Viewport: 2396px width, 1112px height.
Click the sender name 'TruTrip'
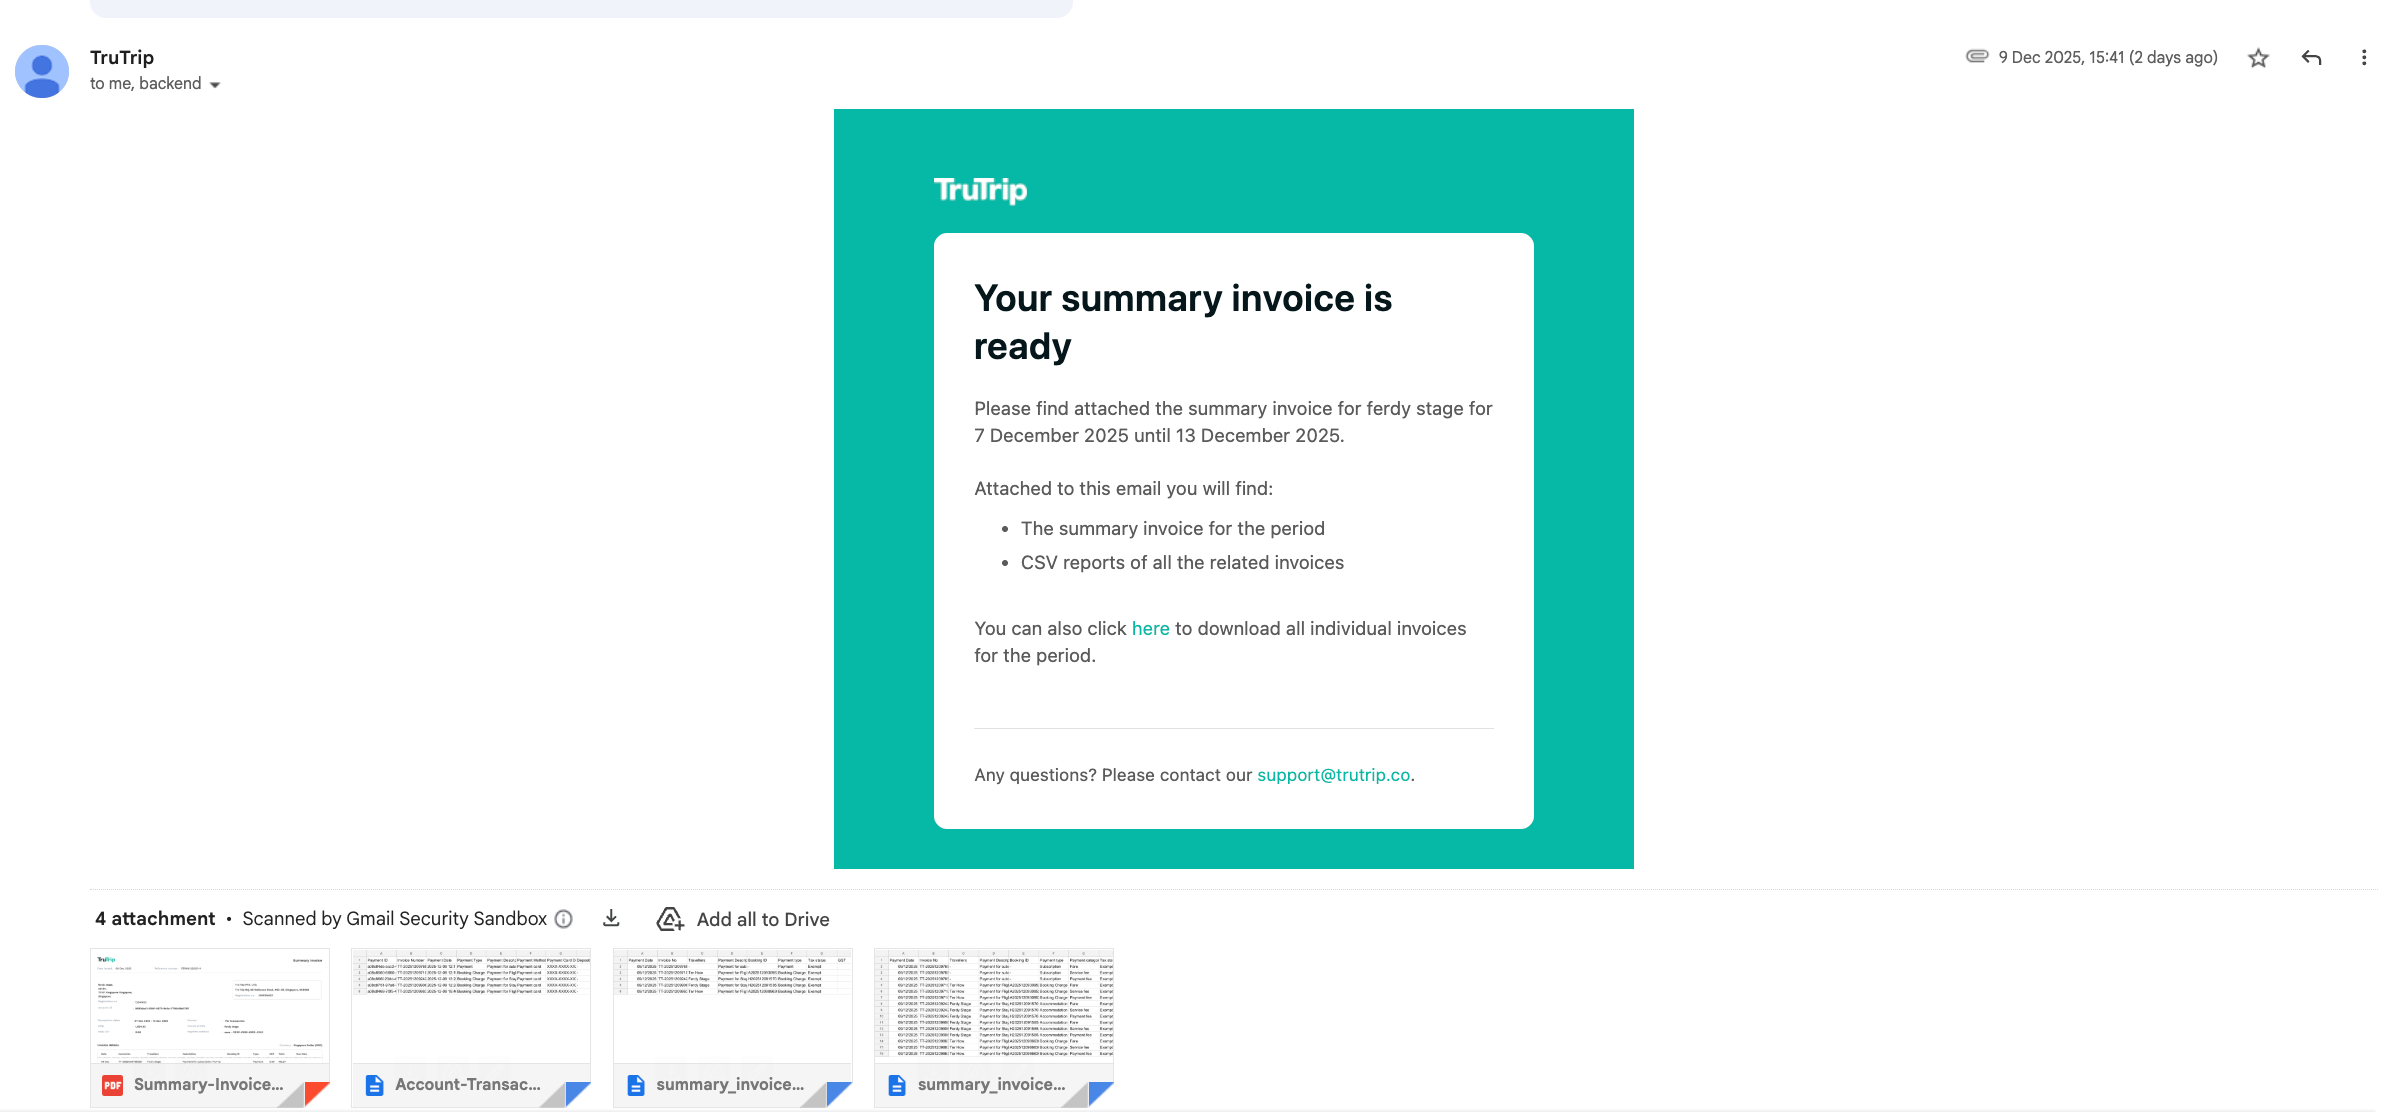tap(122, 57)
